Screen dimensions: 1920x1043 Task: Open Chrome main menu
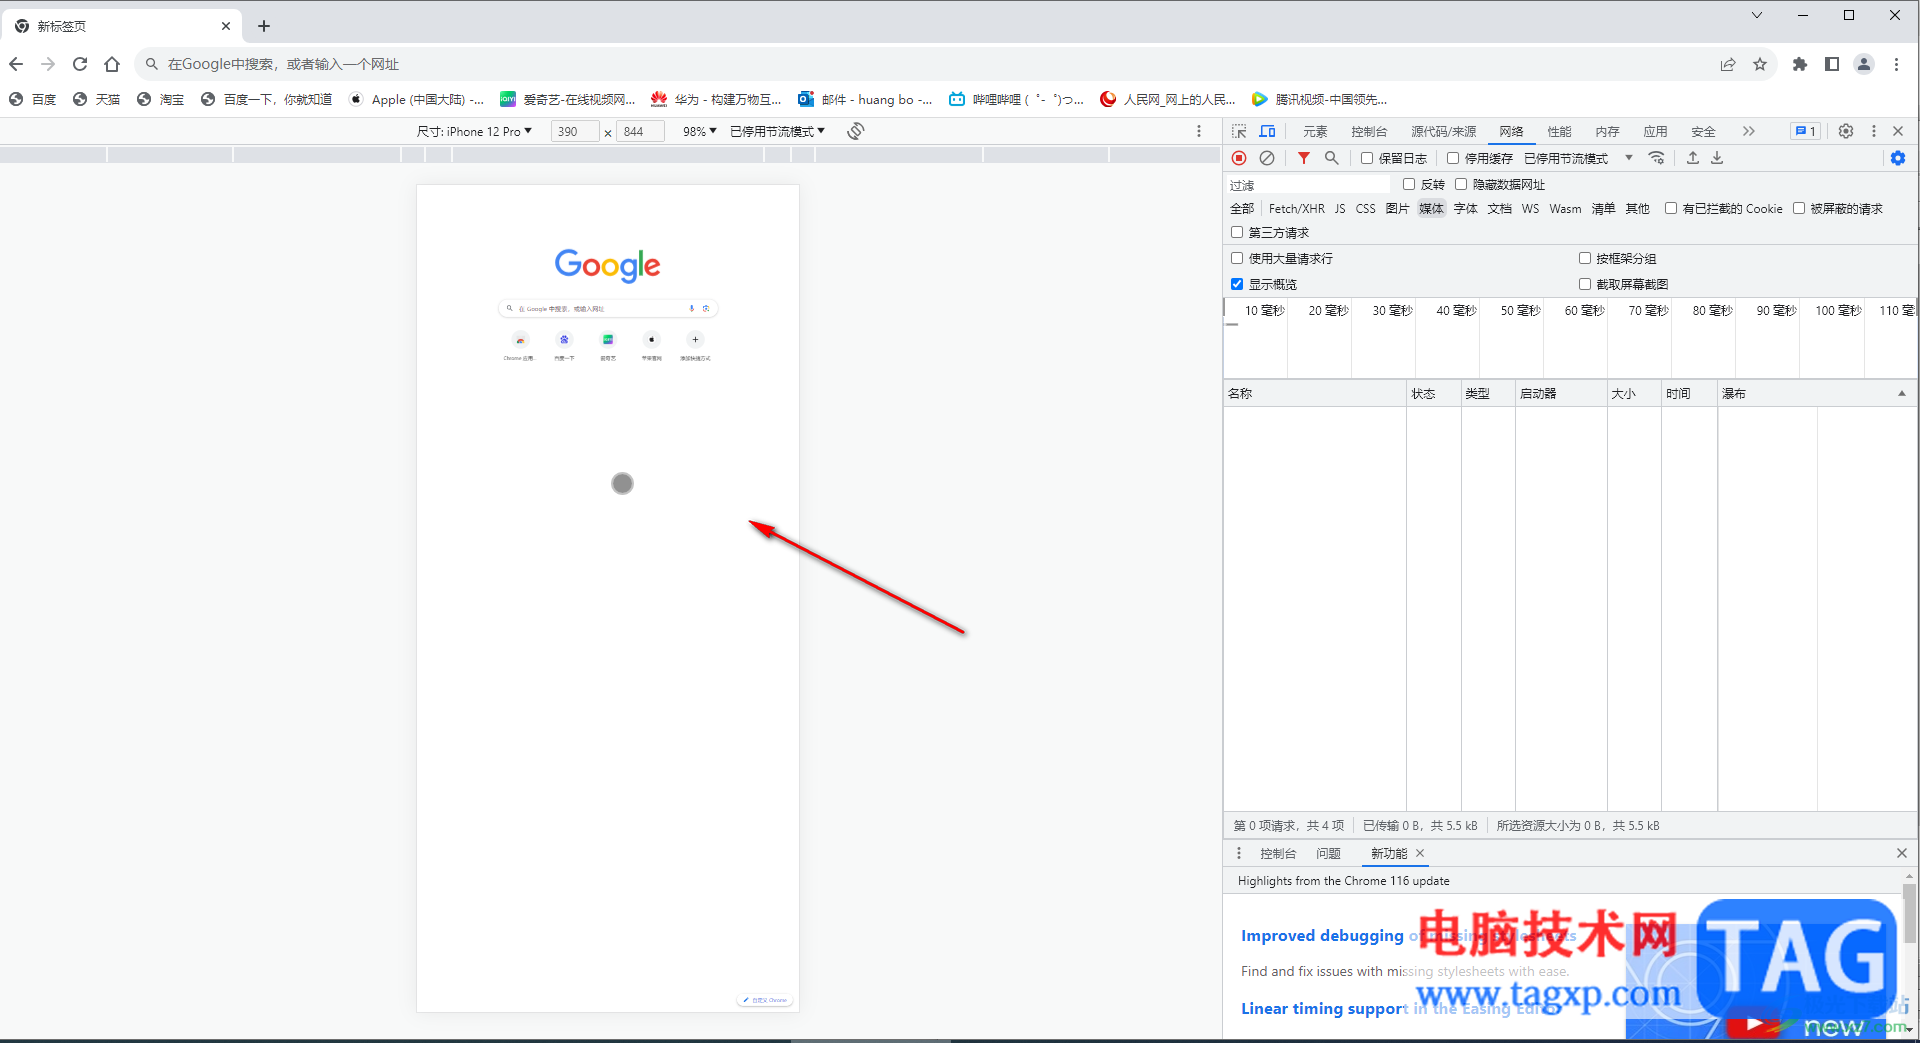click(1896, 64)
